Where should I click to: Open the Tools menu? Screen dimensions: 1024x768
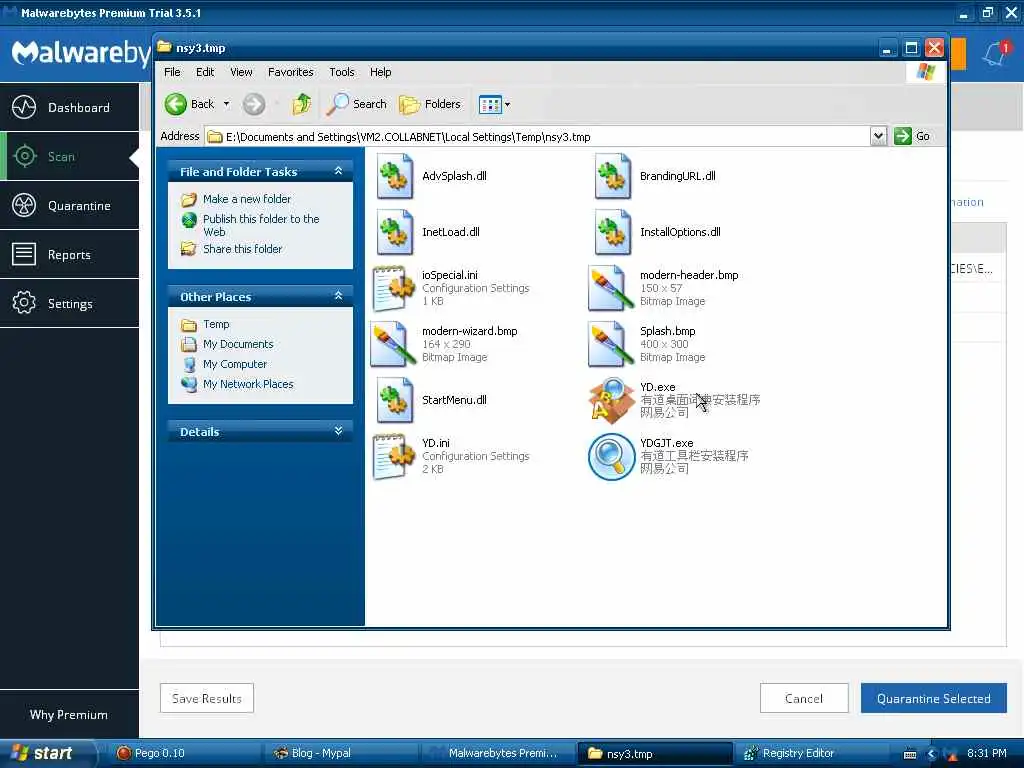pos(342,72)
